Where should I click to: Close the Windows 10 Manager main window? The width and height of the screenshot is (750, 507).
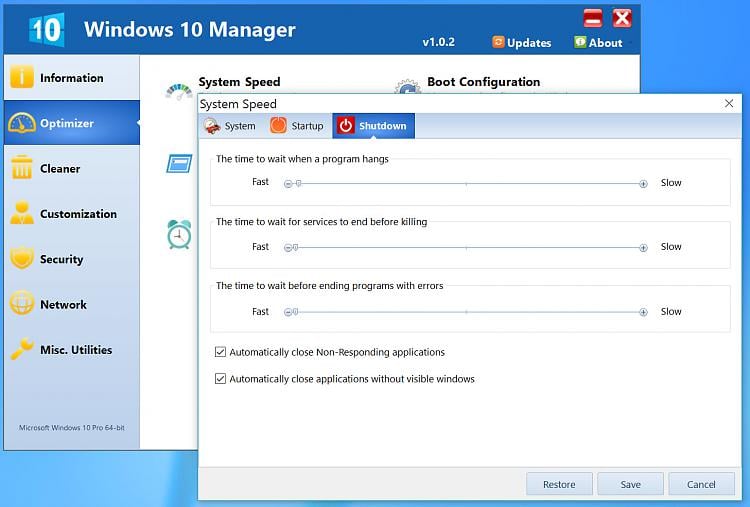(x=622, y=19)
